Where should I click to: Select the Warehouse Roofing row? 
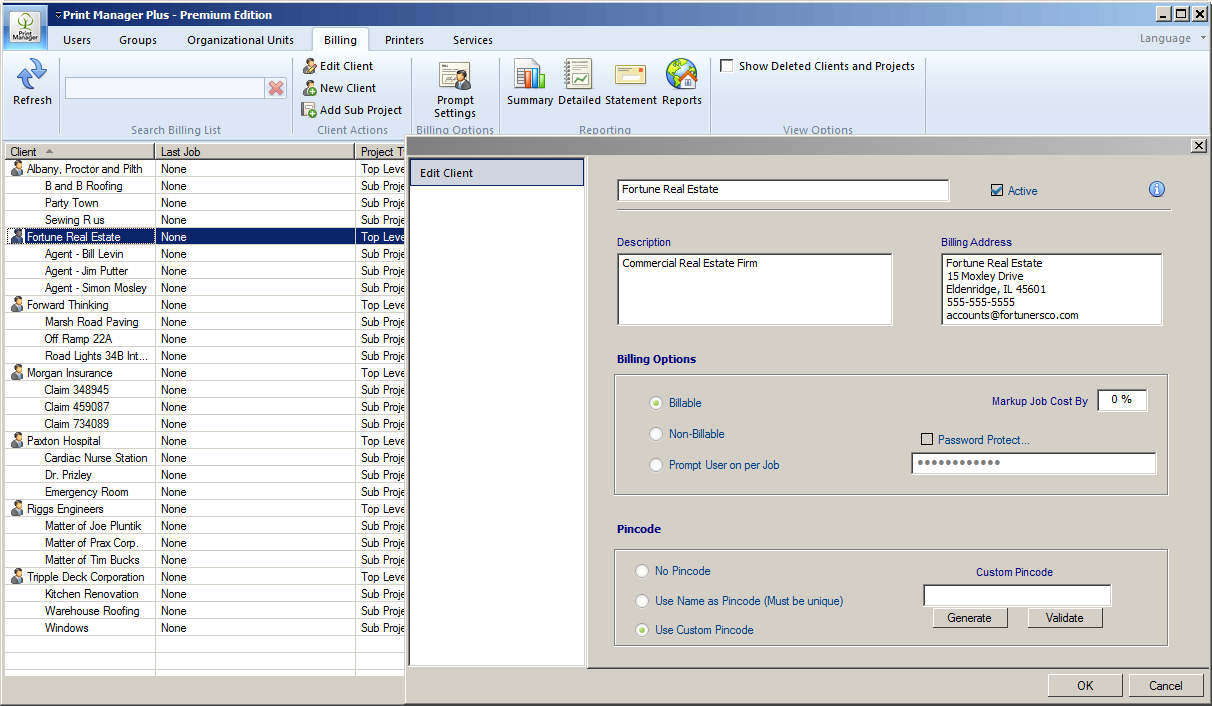(205, 610)
